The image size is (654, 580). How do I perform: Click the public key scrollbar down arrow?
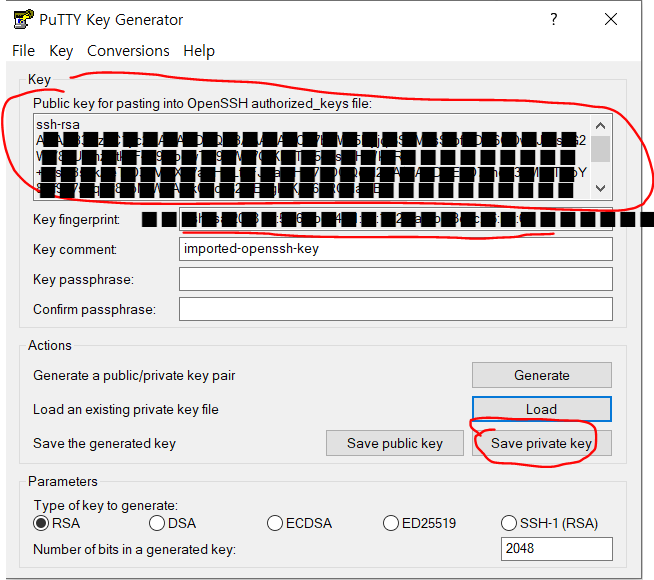pyautogui.click(x=601, y=188)
